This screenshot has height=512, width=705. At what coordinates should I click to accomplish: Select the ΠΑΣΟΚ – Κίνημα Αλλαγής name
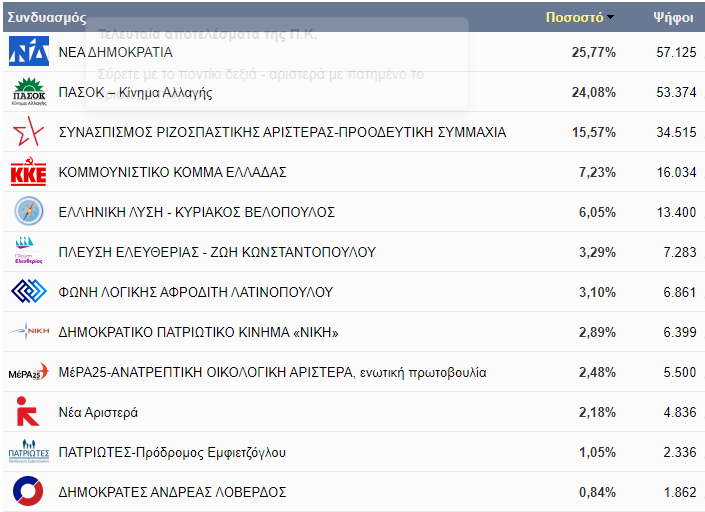135,93
